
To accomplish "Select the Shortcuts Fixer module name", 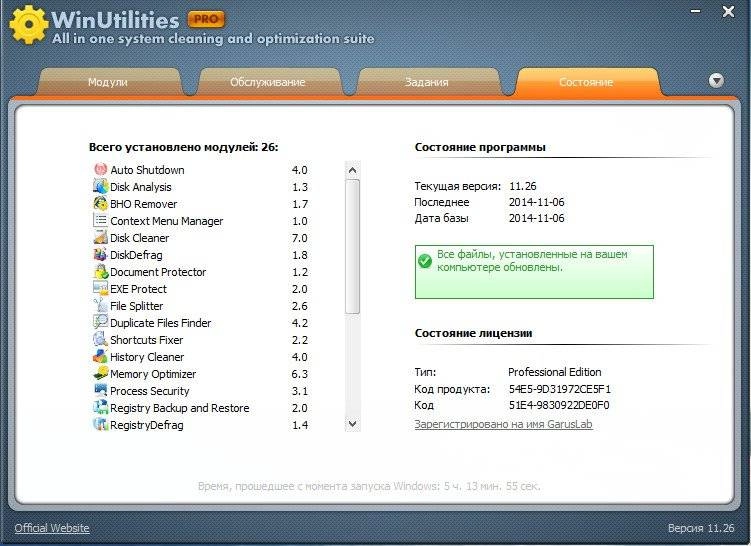I will (147, 340).
